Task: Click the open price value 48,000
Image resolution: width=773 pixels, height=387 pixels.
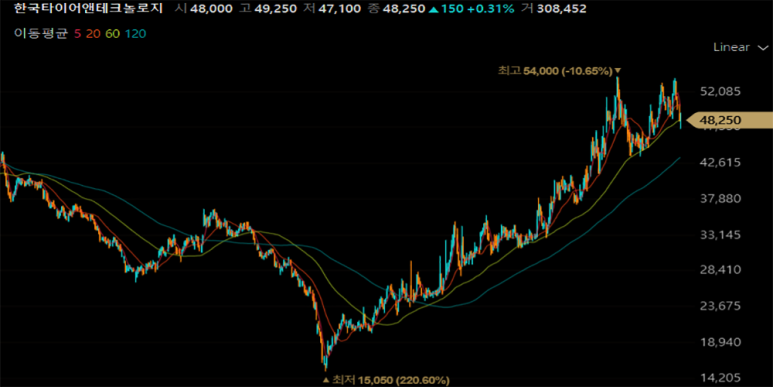Action: pos(212,9)
